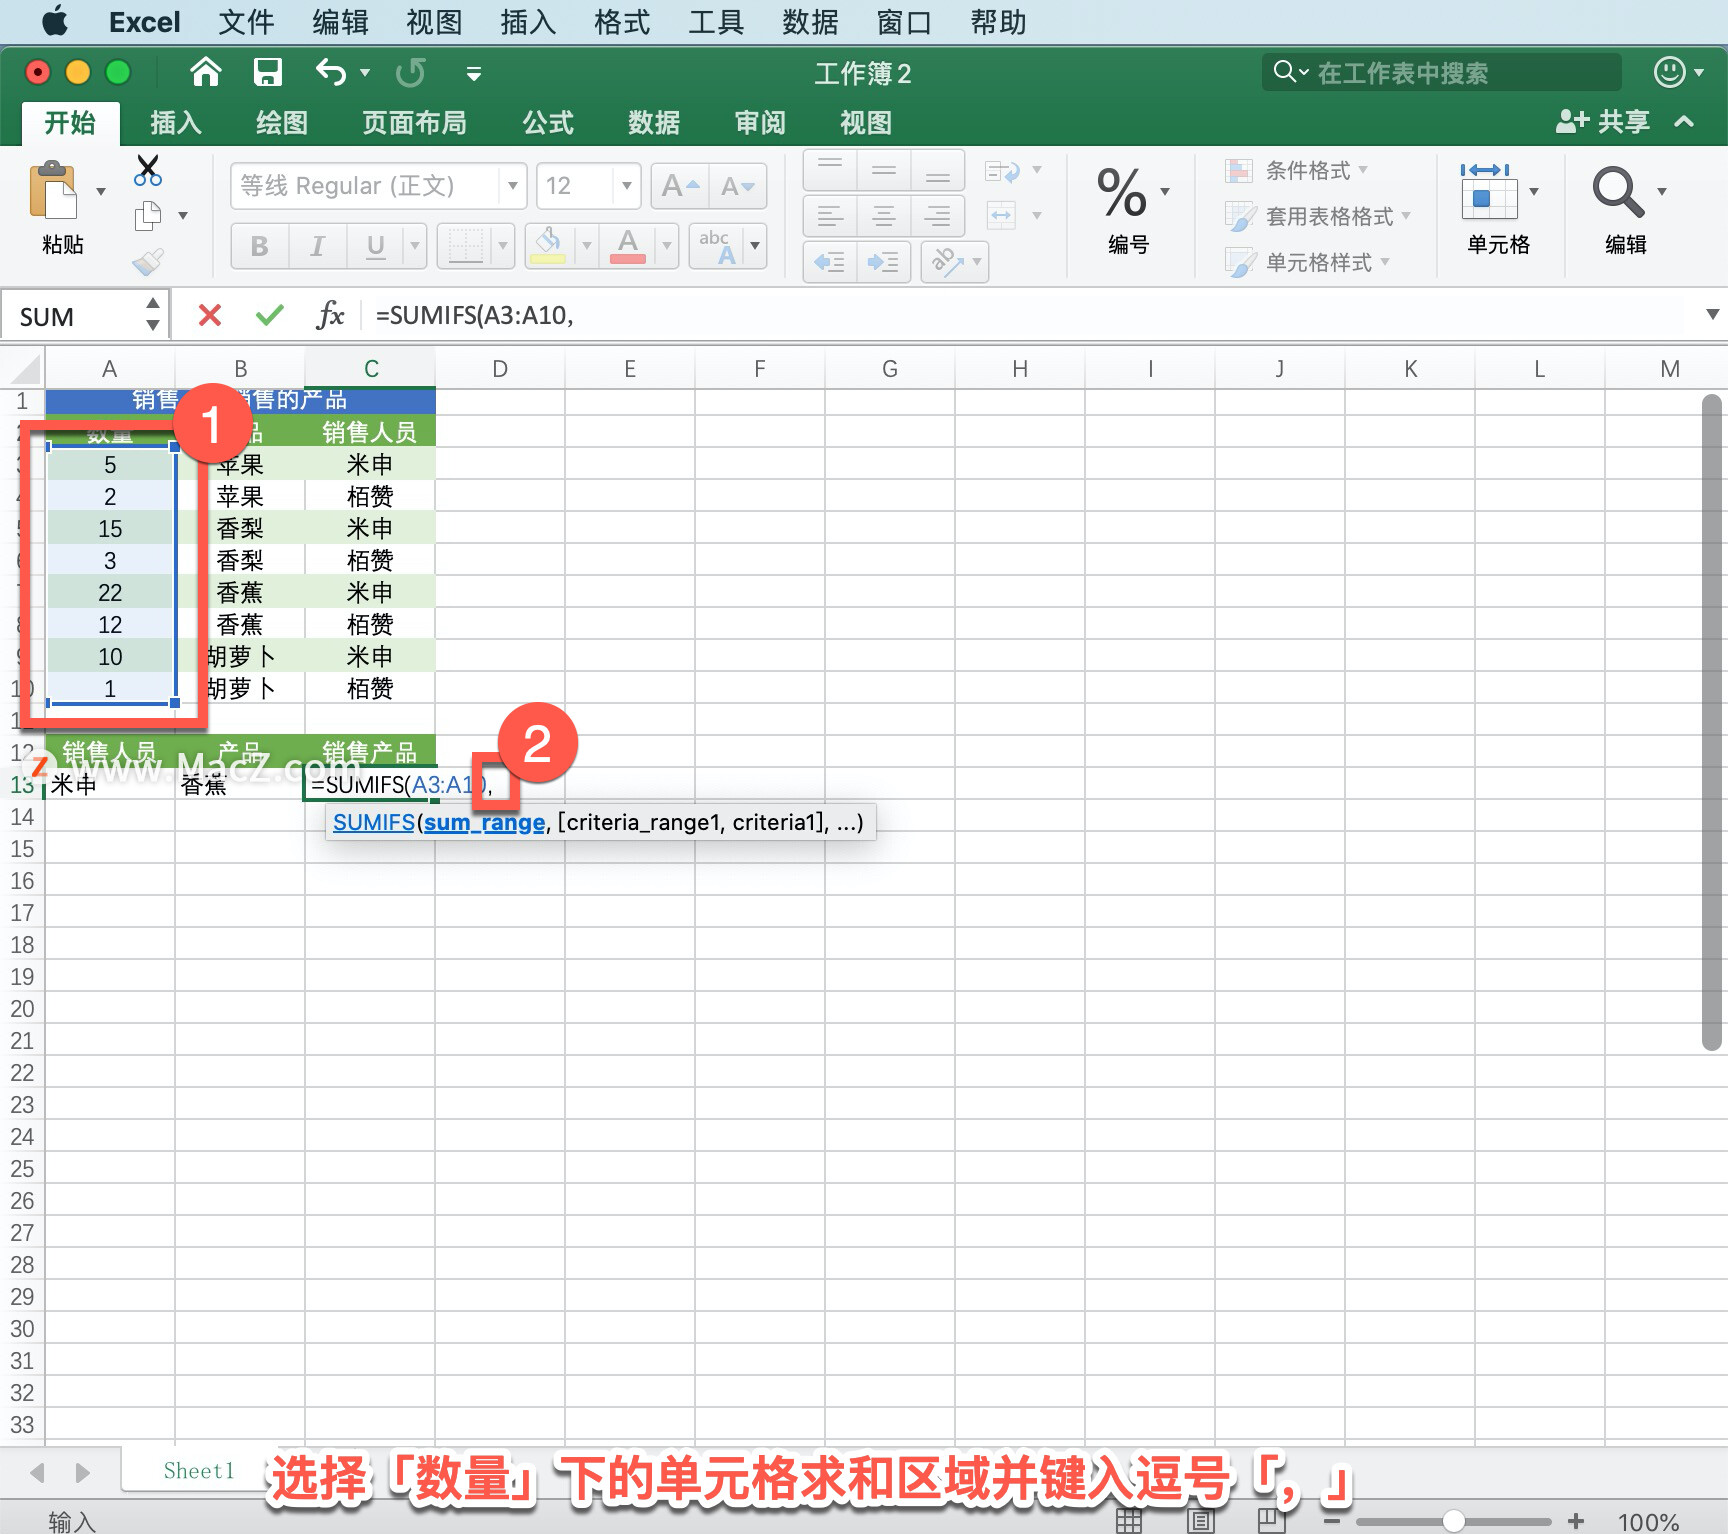Open the 工具 menu in menu bar

tap(716, 22)
